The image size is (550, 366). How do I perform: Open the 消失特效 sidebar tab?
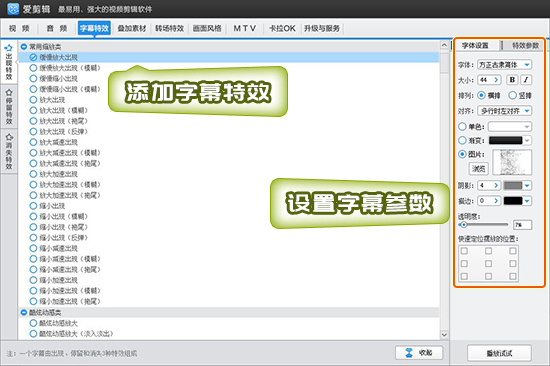pyautogui.click(x=9, y=151)
